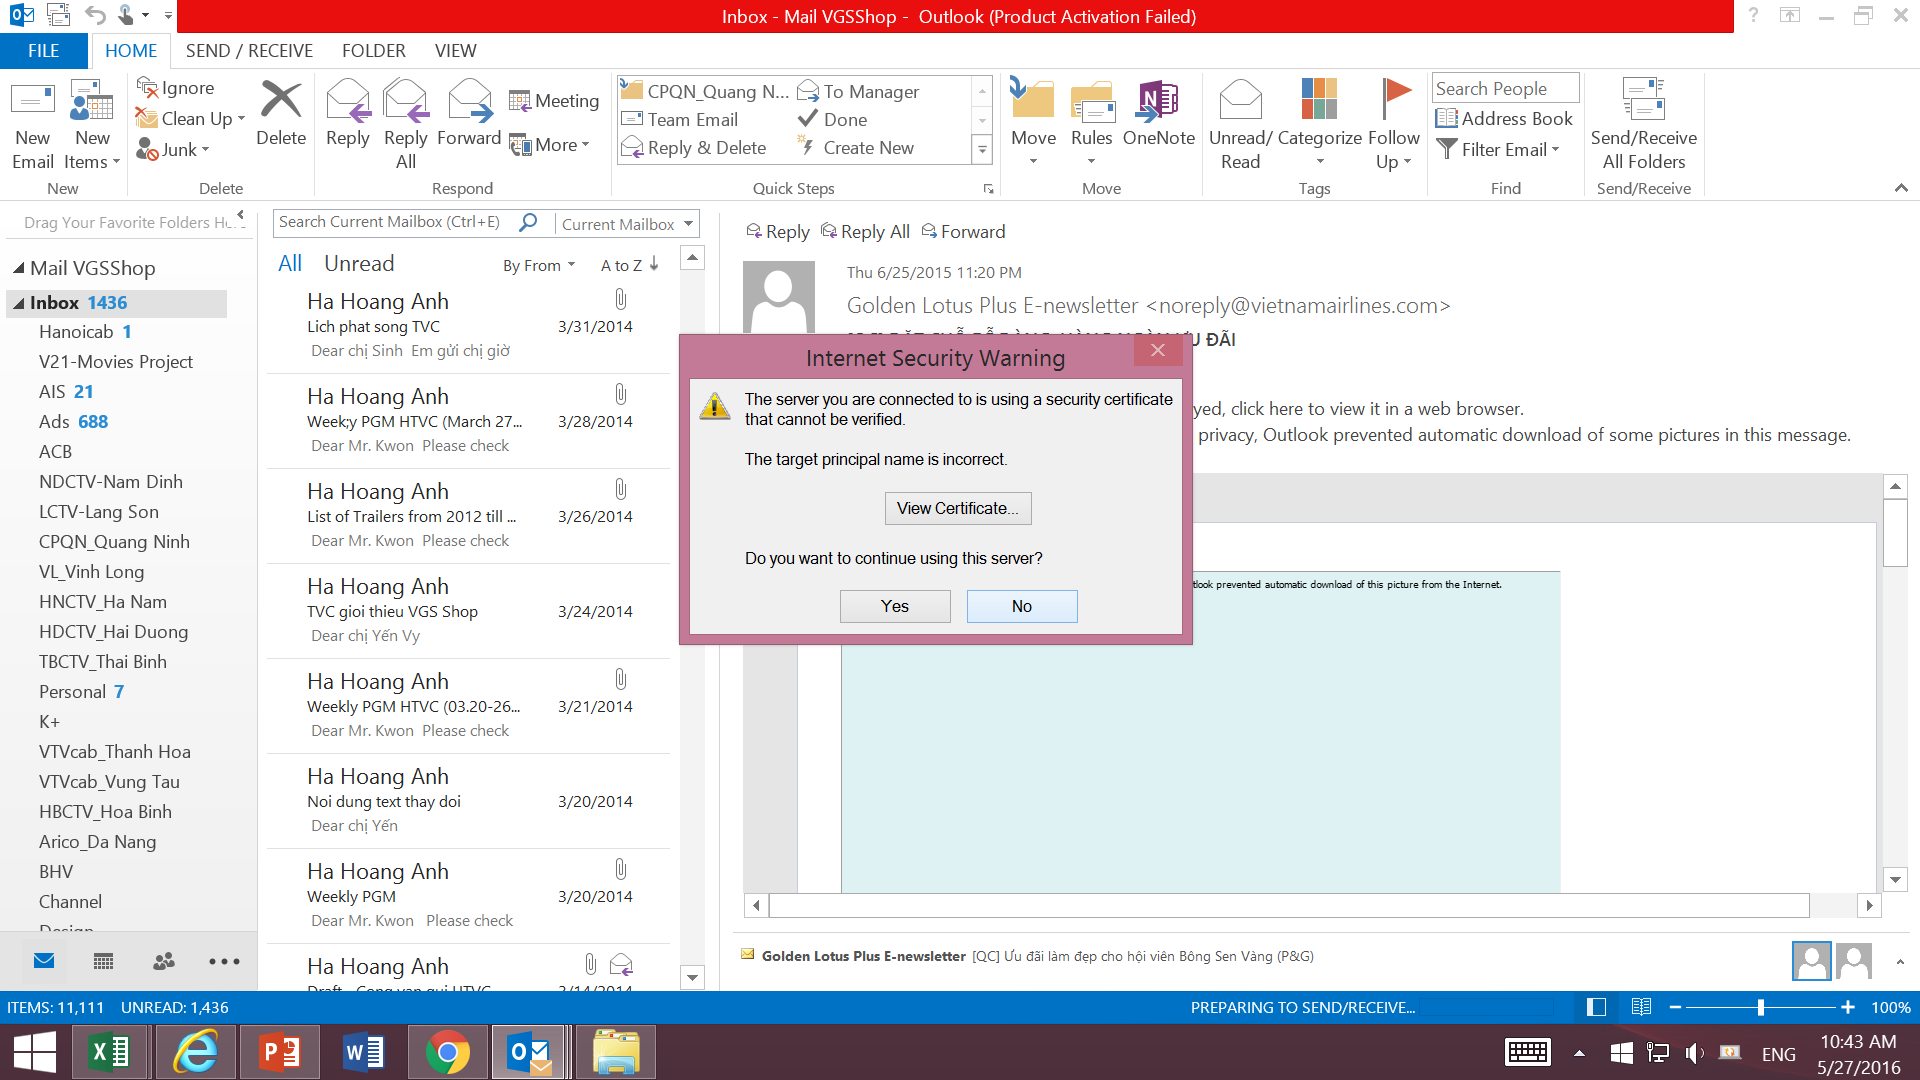Open the Rules menu
This screenshot has height=1080, width=1920.
(1091, 124)
